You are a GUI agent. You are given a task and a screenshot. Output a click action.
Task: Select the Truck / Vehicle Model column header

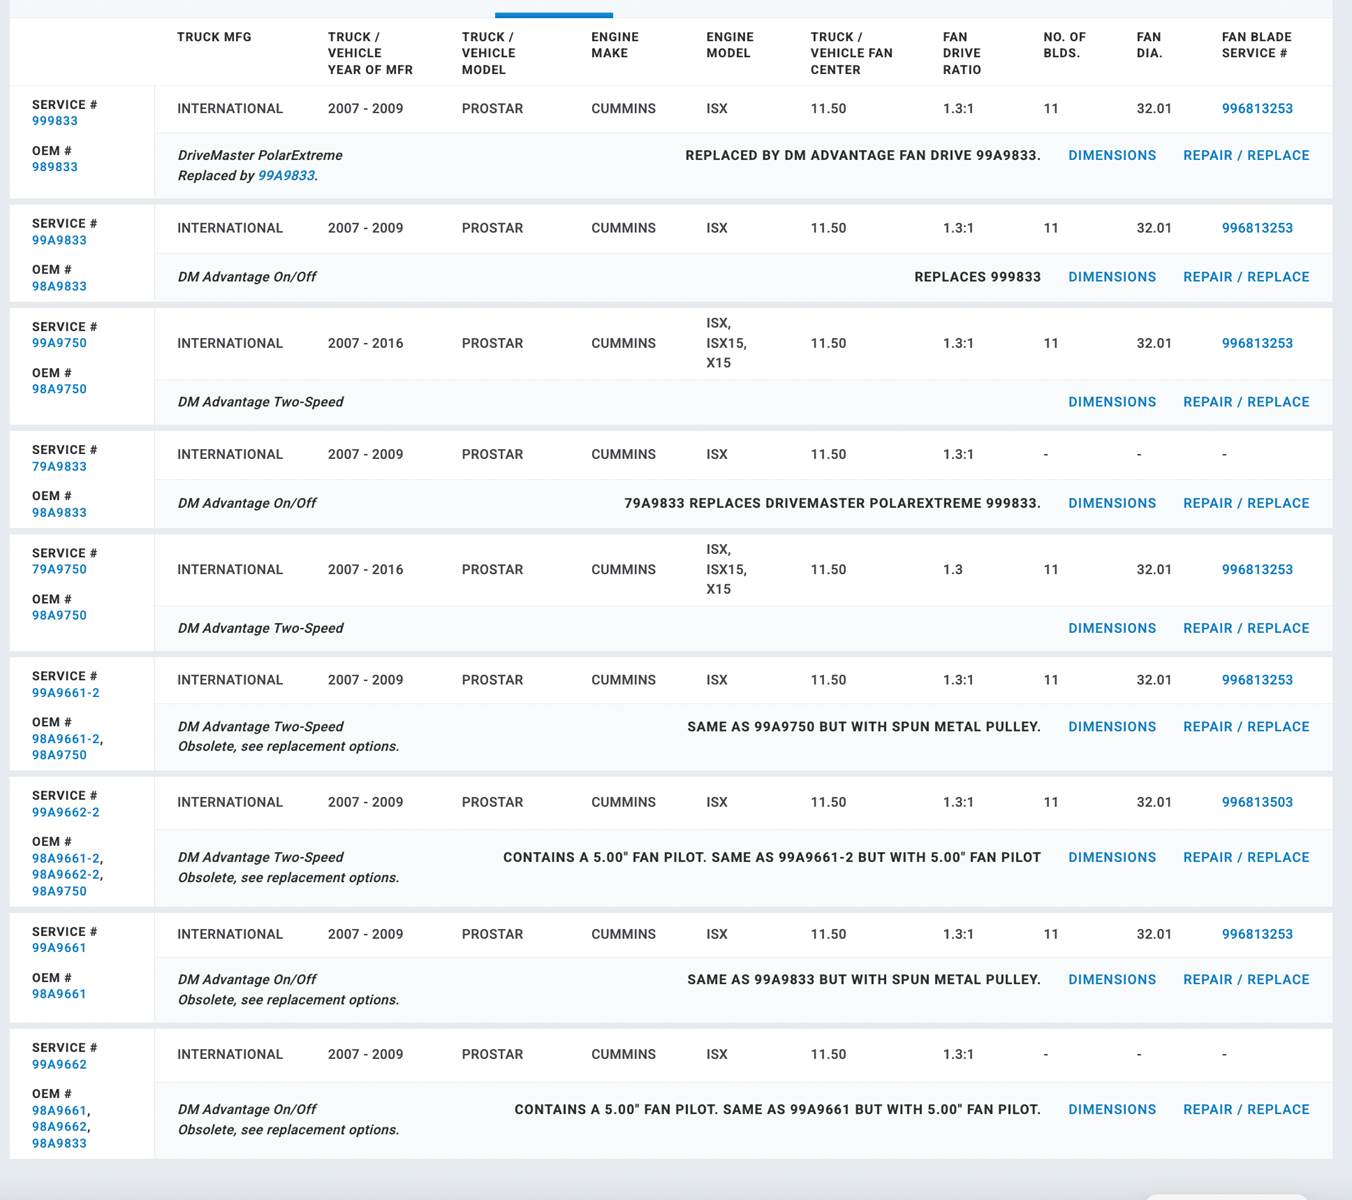(489, 53)
